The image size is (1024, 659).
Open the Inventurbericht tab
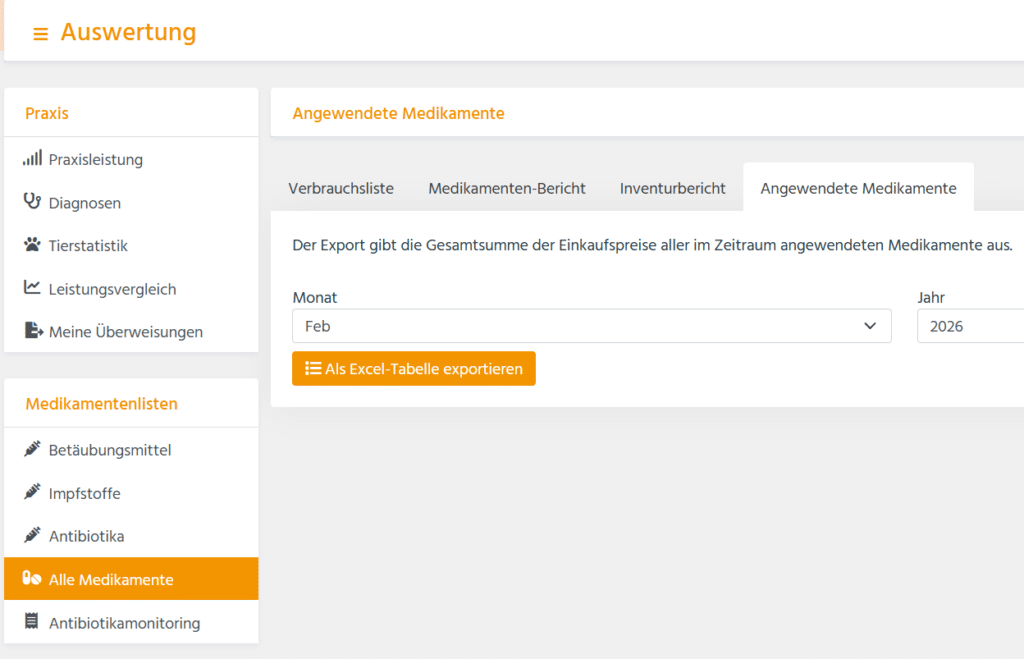tap(673, 188)
